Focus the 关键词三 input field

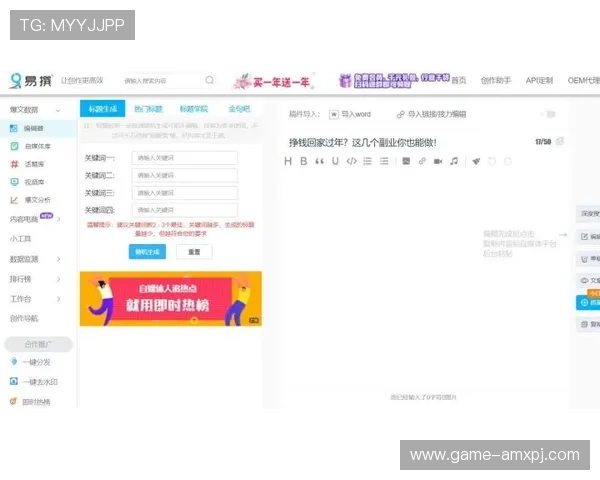click(184, 193)
